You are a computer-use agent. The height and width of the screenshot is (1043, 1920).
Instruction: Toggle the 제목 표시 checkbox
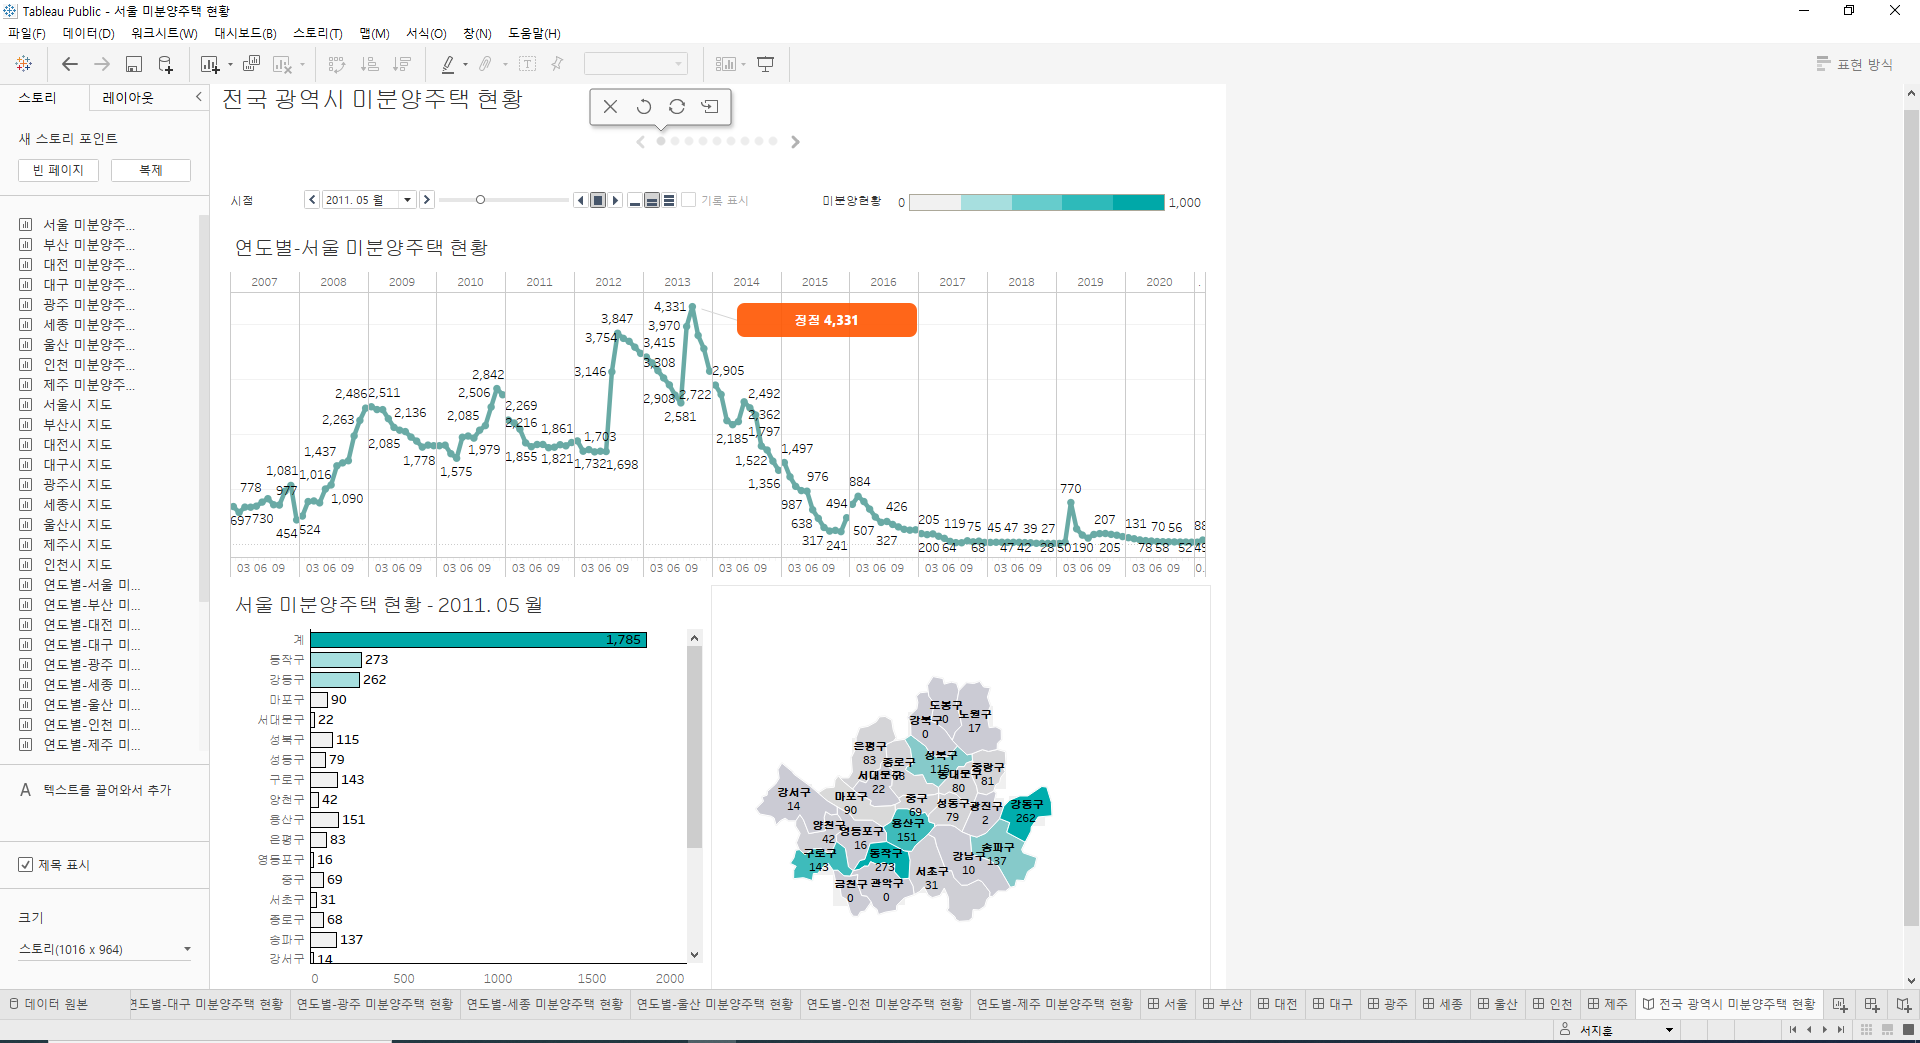pos(26,865)
